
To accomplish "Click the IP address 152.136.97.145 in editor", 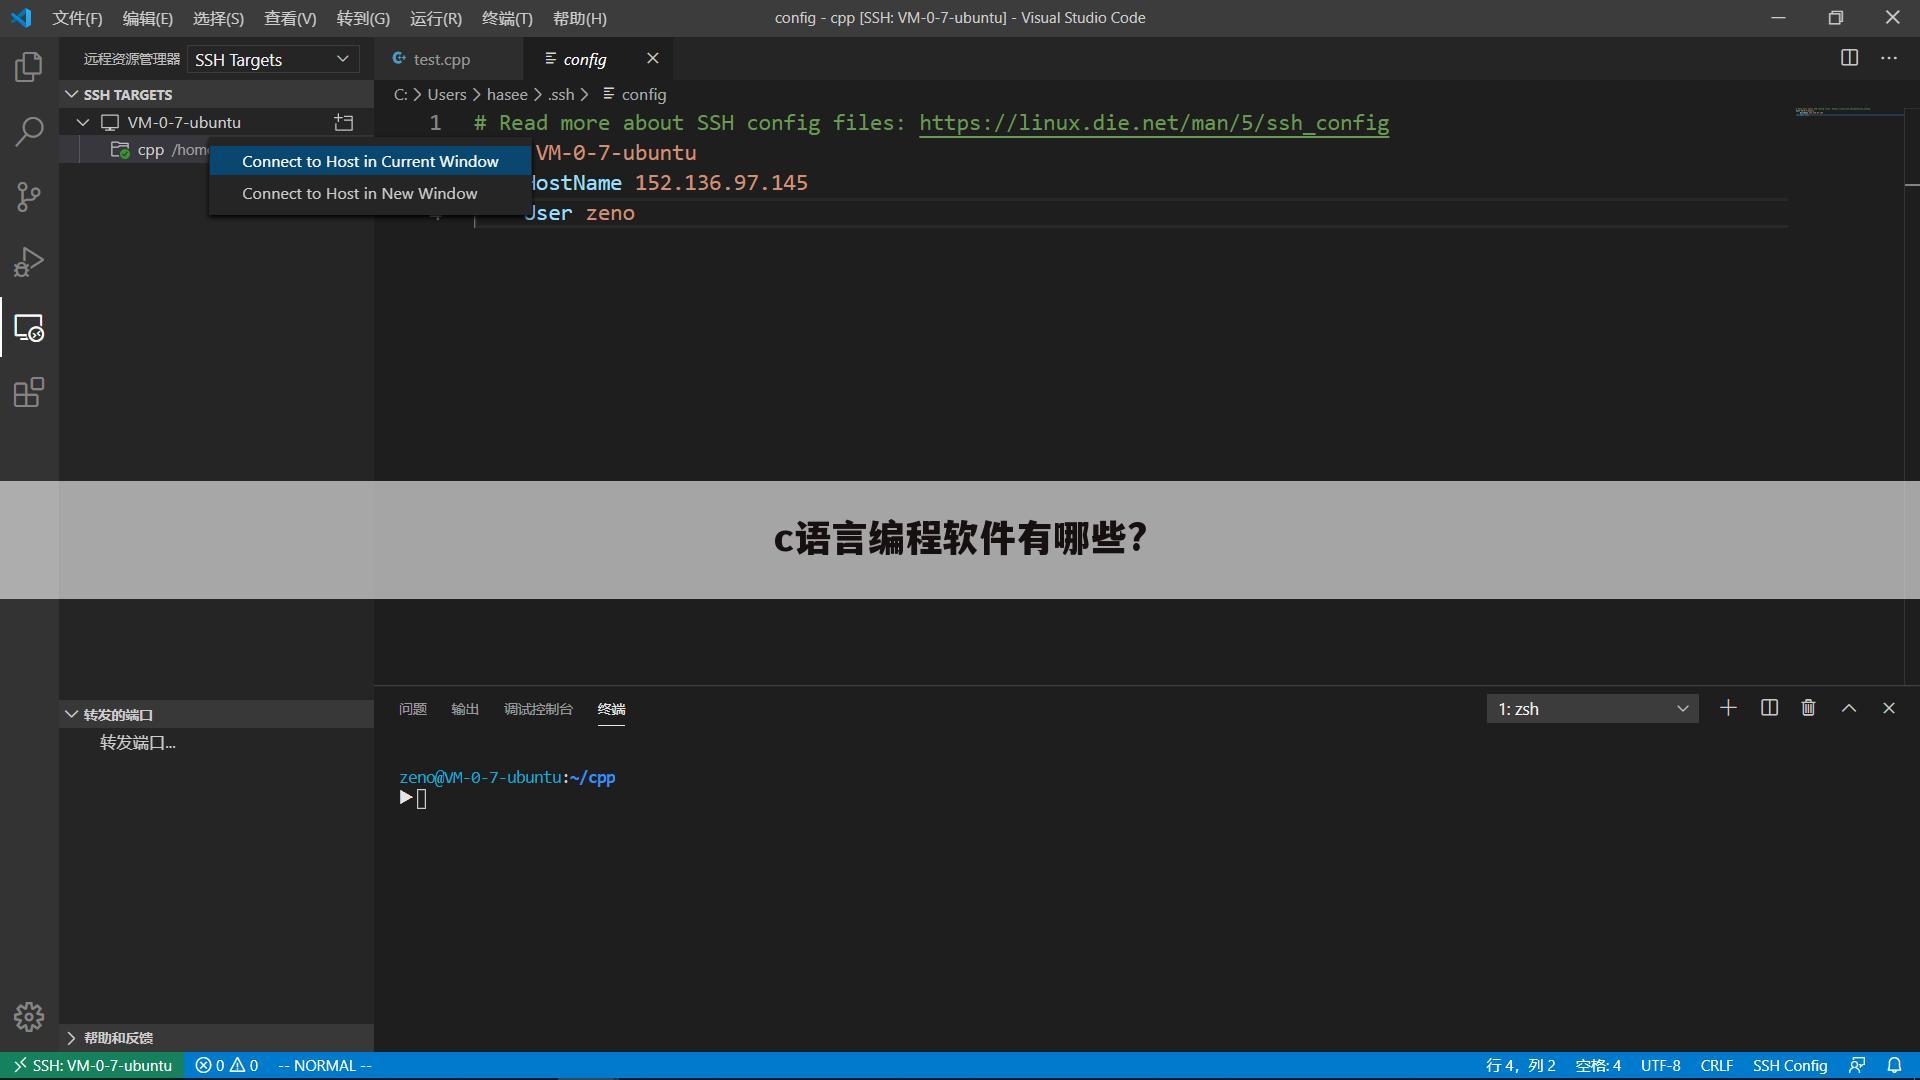I will (721, 183).
